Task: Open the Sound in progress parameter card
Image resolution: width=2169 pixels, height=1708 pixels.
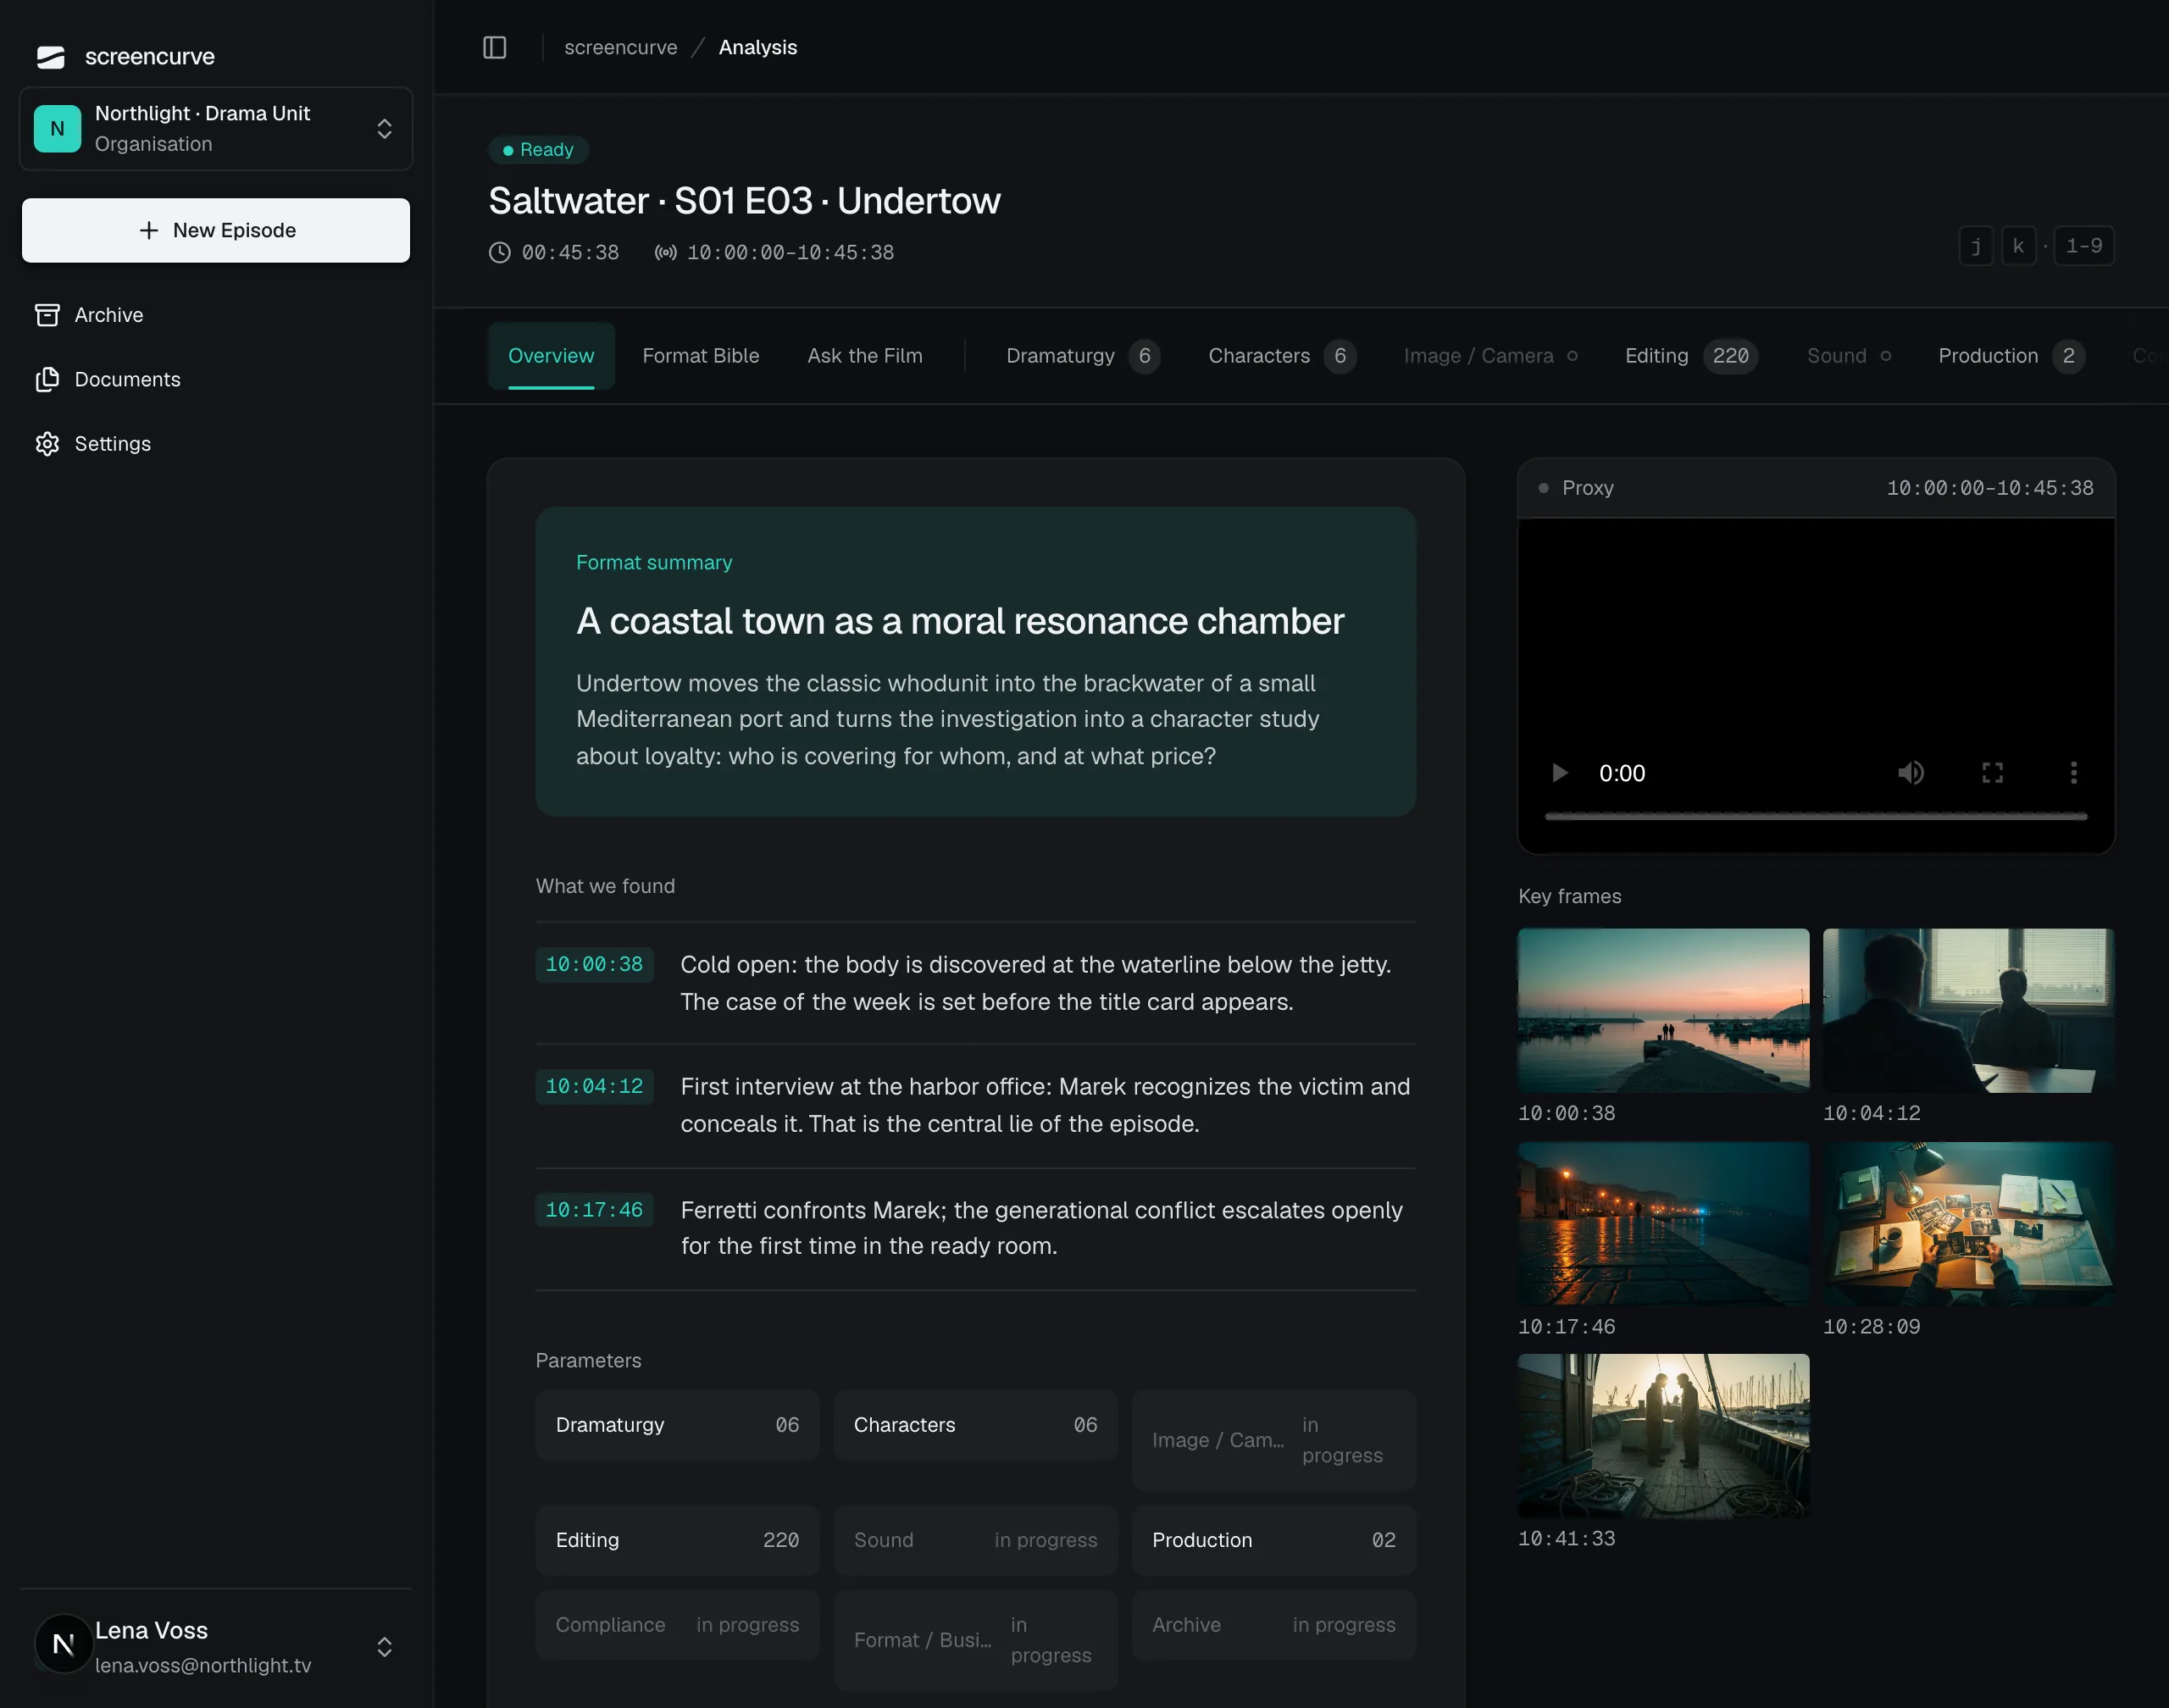Action: point(975,1540)
